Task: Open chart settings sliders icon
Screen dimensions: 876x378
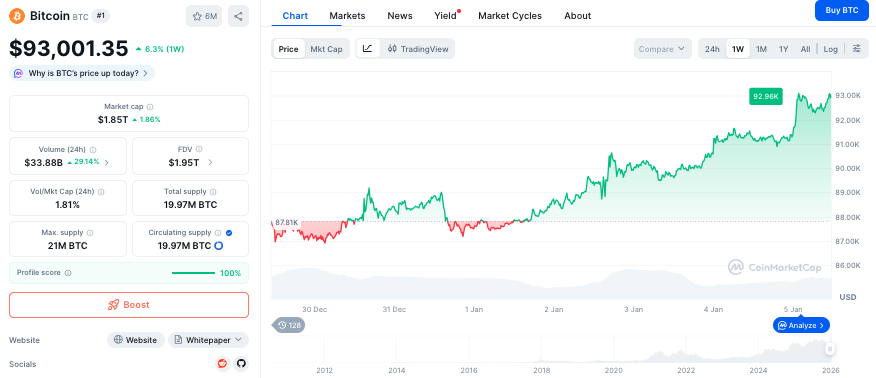Action: (x=856, y=49)
